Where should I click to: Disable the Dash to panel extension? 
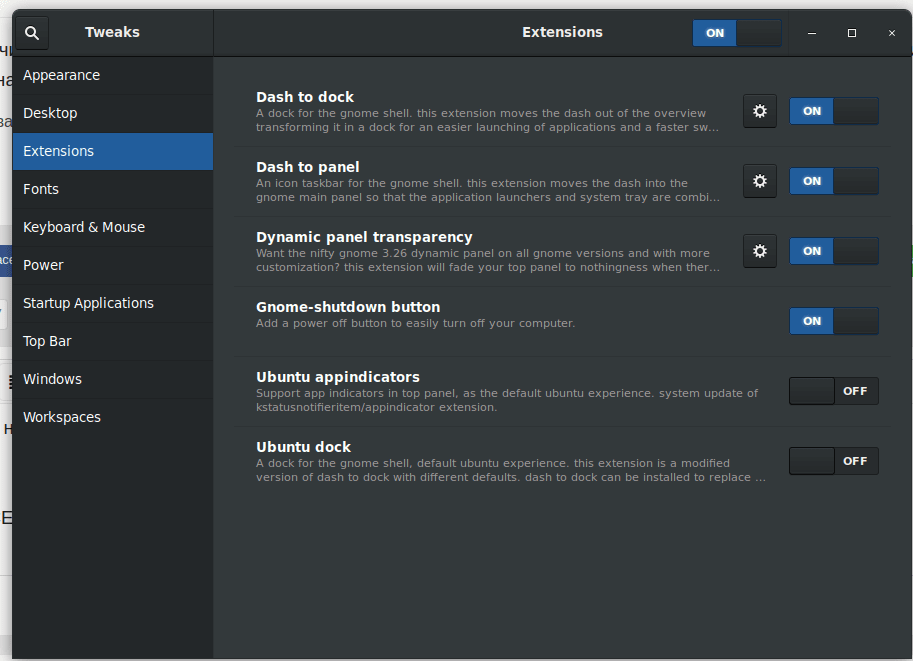pos(834,181)
